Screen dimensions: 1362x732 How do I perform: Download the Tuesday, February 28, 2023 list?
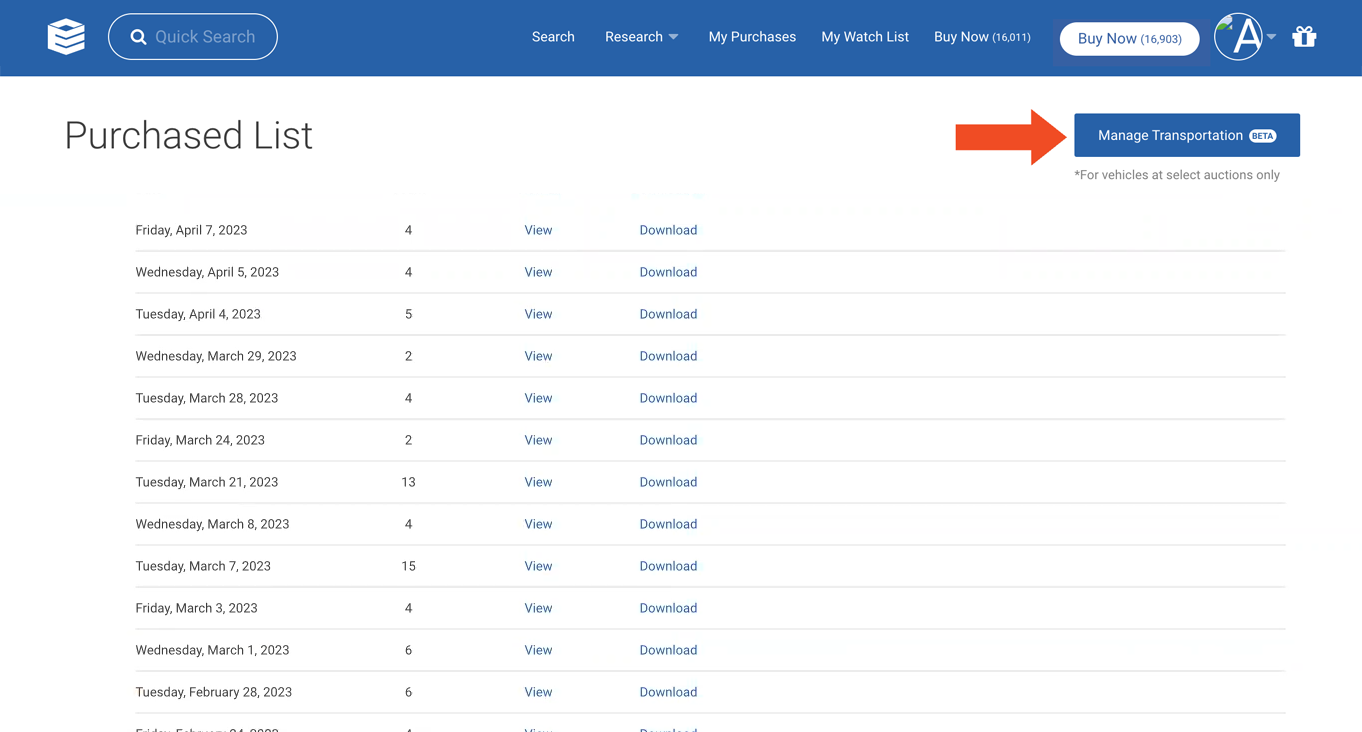click(668, 691)
